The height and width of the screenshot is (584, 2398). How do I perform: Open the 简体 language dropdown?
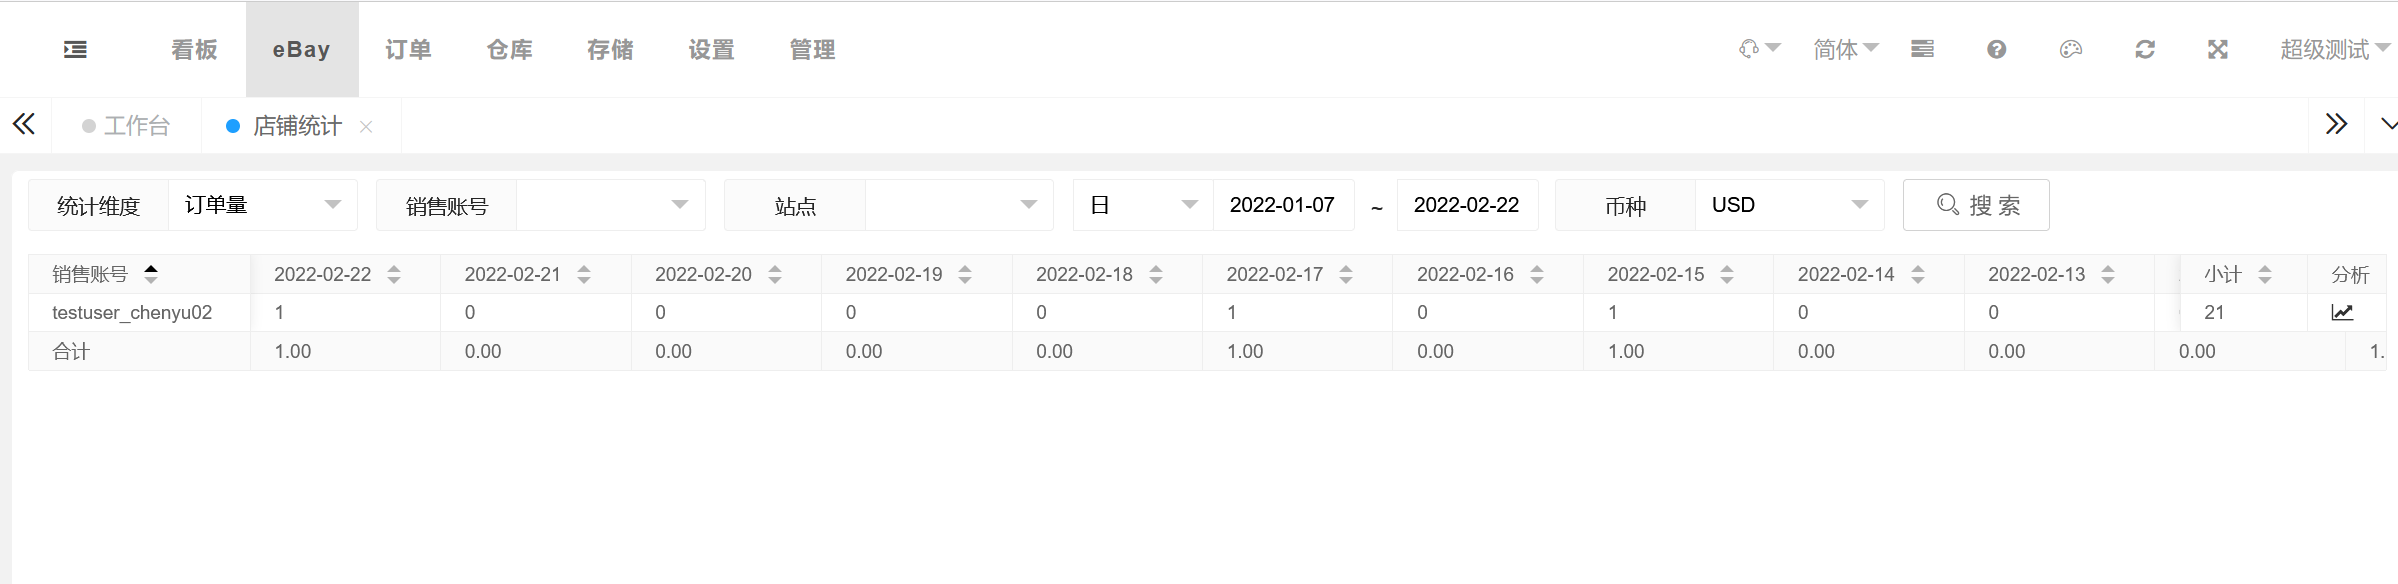coord(1846,49)
